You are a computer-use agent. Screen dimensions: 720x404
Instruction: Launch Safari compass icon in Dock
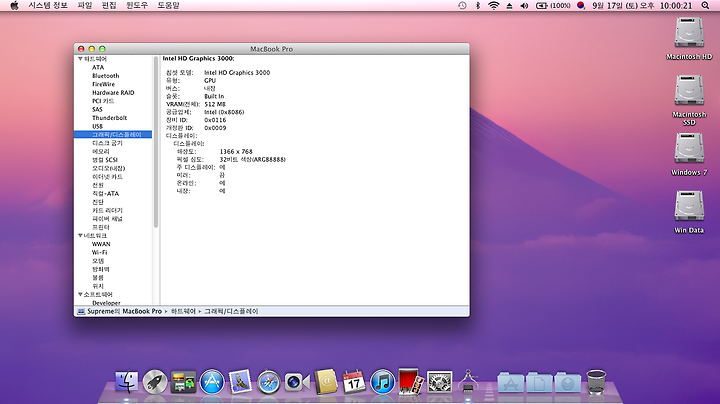point(269,382)
